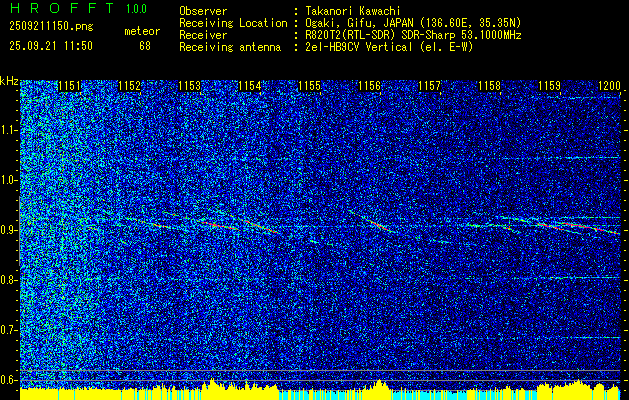This screenshot has height=400, width=629.
Task: Click the red meteor echo trace near 1156
Action: pyautogui.click(x=378, y=225)
